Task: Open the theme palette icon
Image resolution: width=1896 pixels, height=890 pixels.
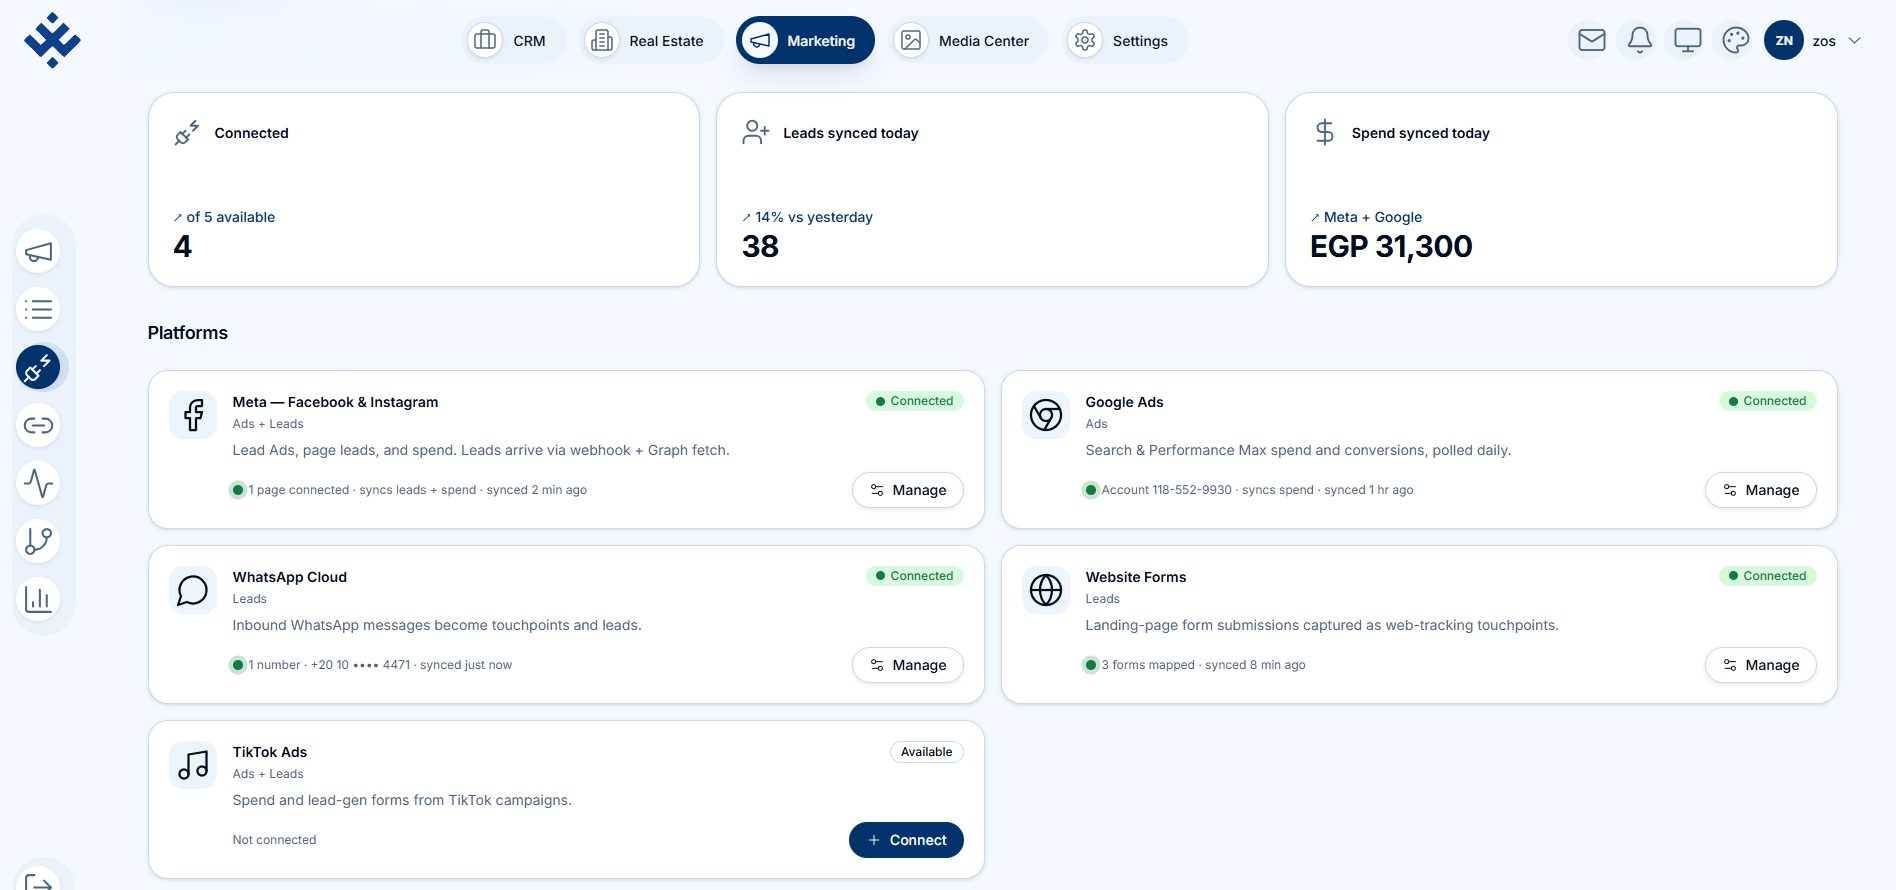Action: tap(1736, 40)
